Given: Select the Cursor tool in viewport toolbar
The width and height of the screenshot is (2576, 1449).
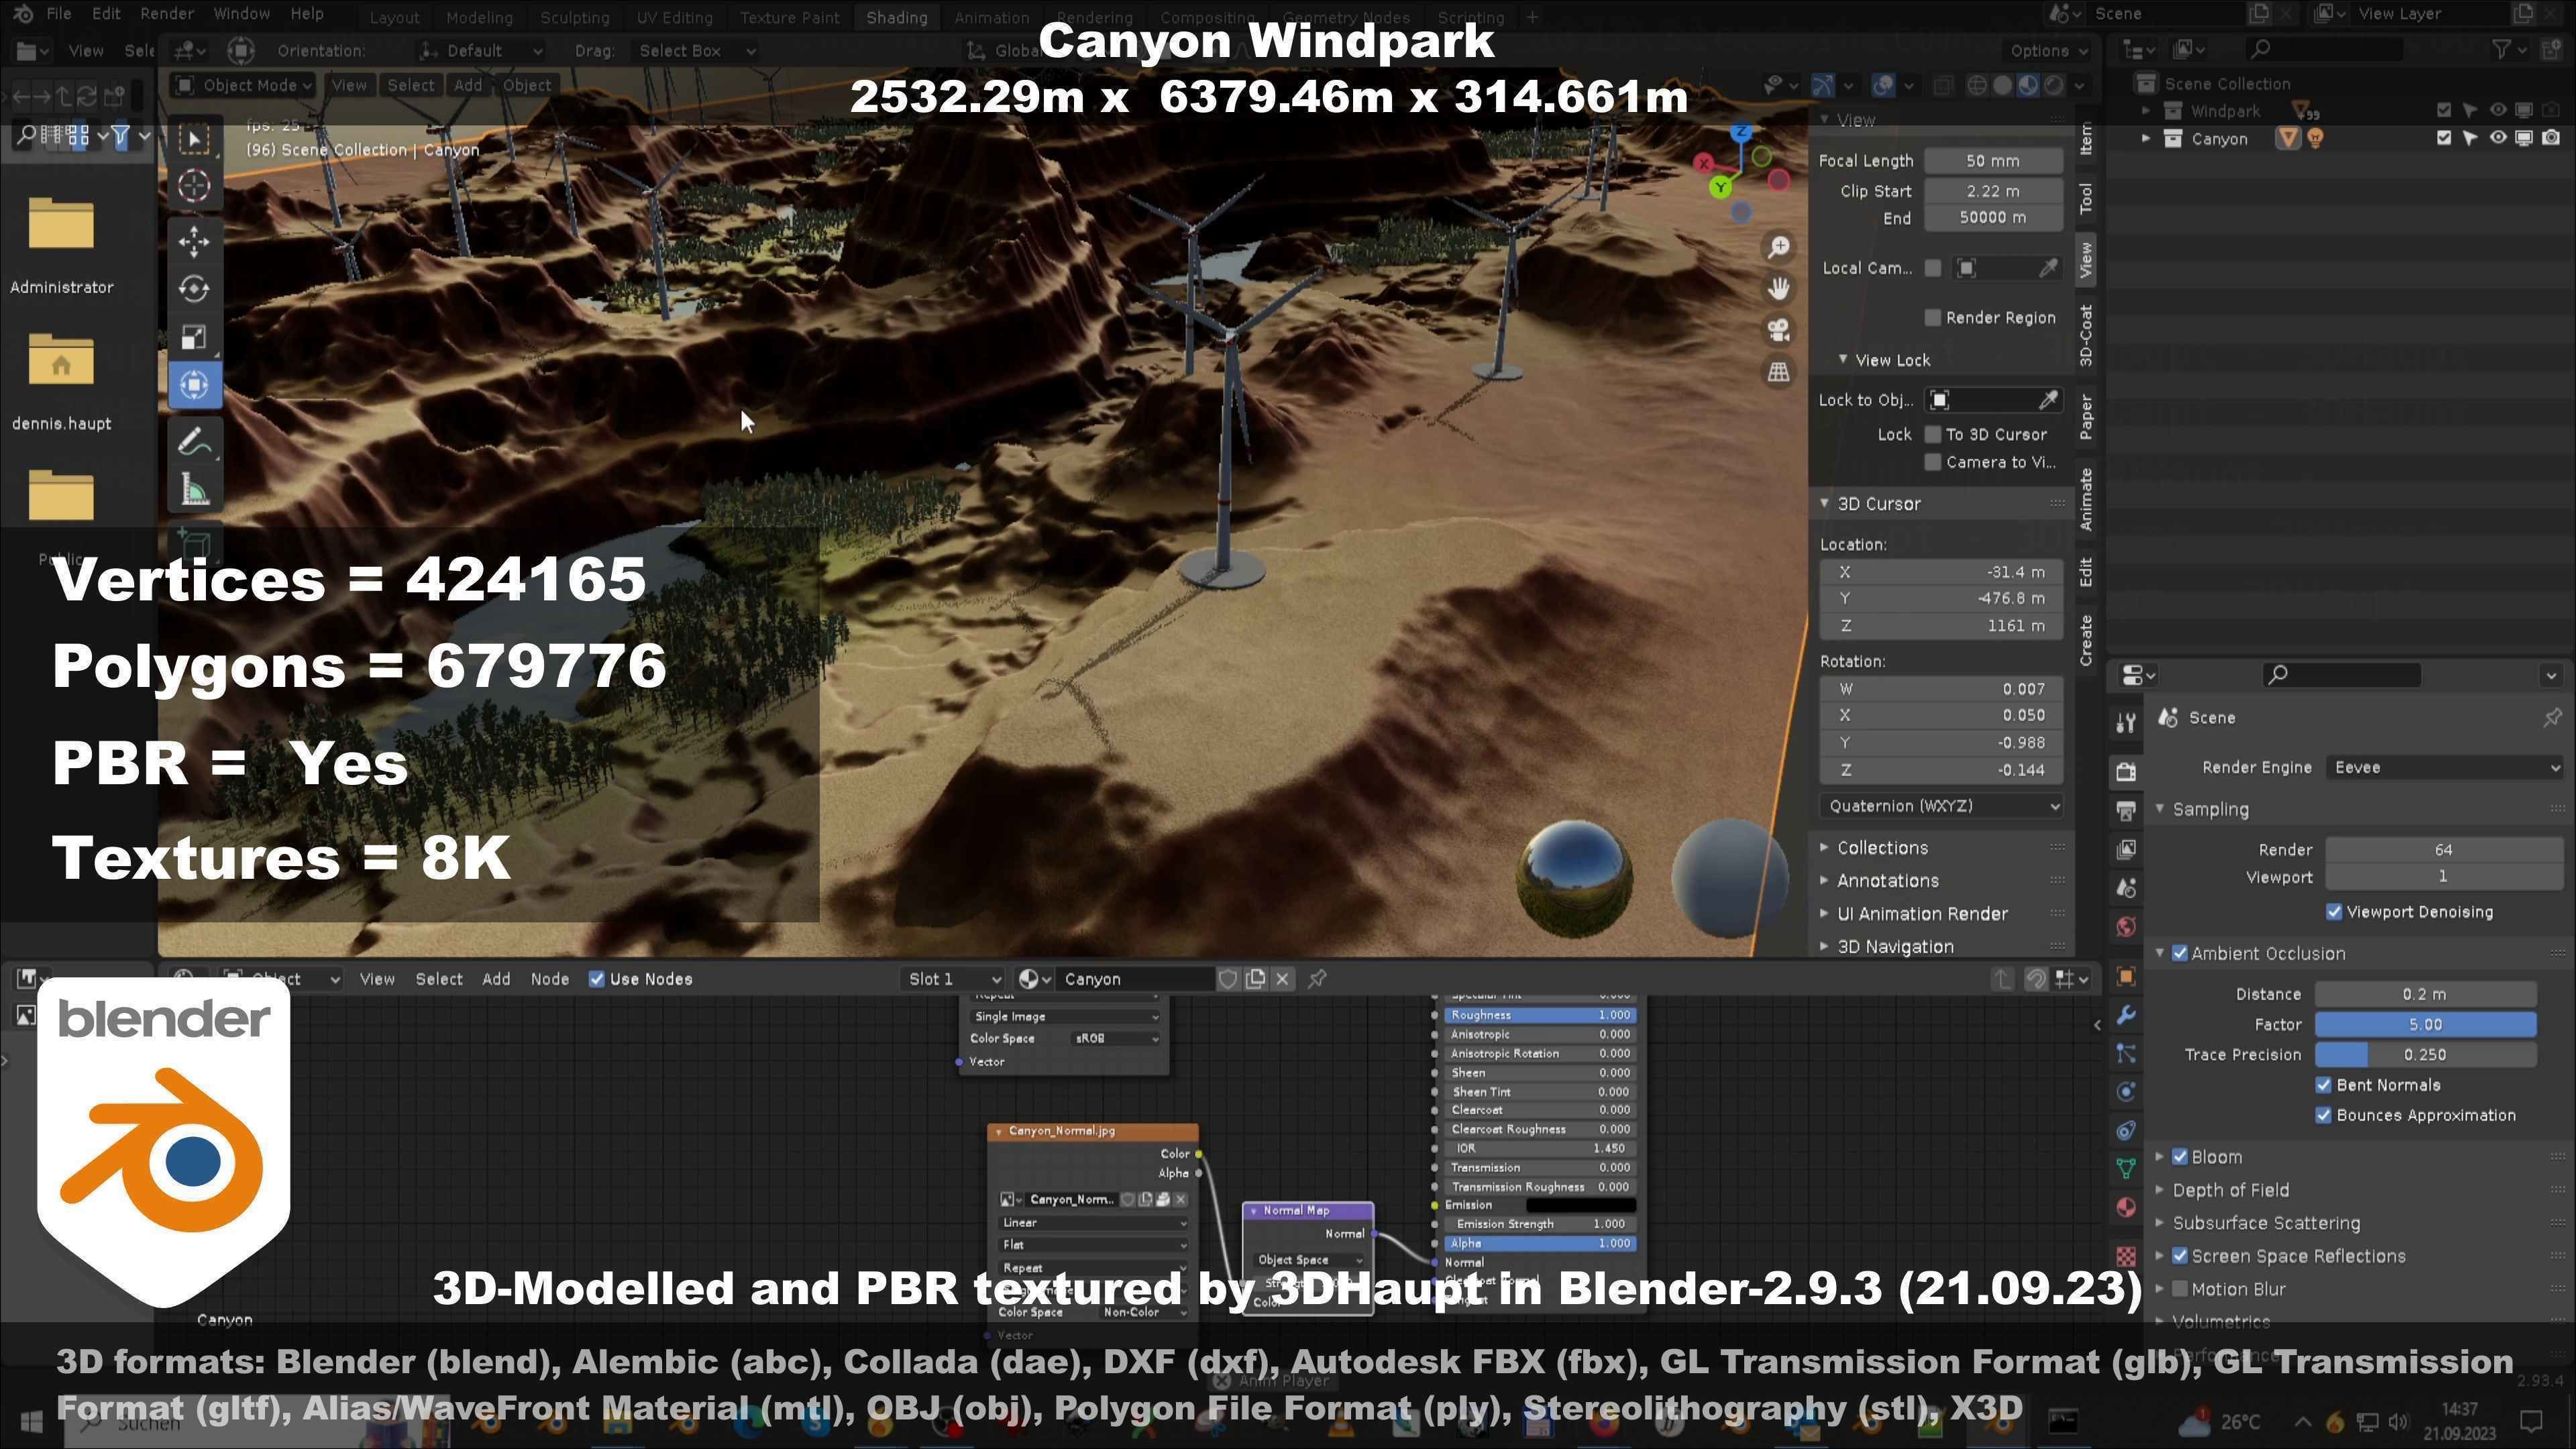Looking at the screenshot, I should [194, 186].
